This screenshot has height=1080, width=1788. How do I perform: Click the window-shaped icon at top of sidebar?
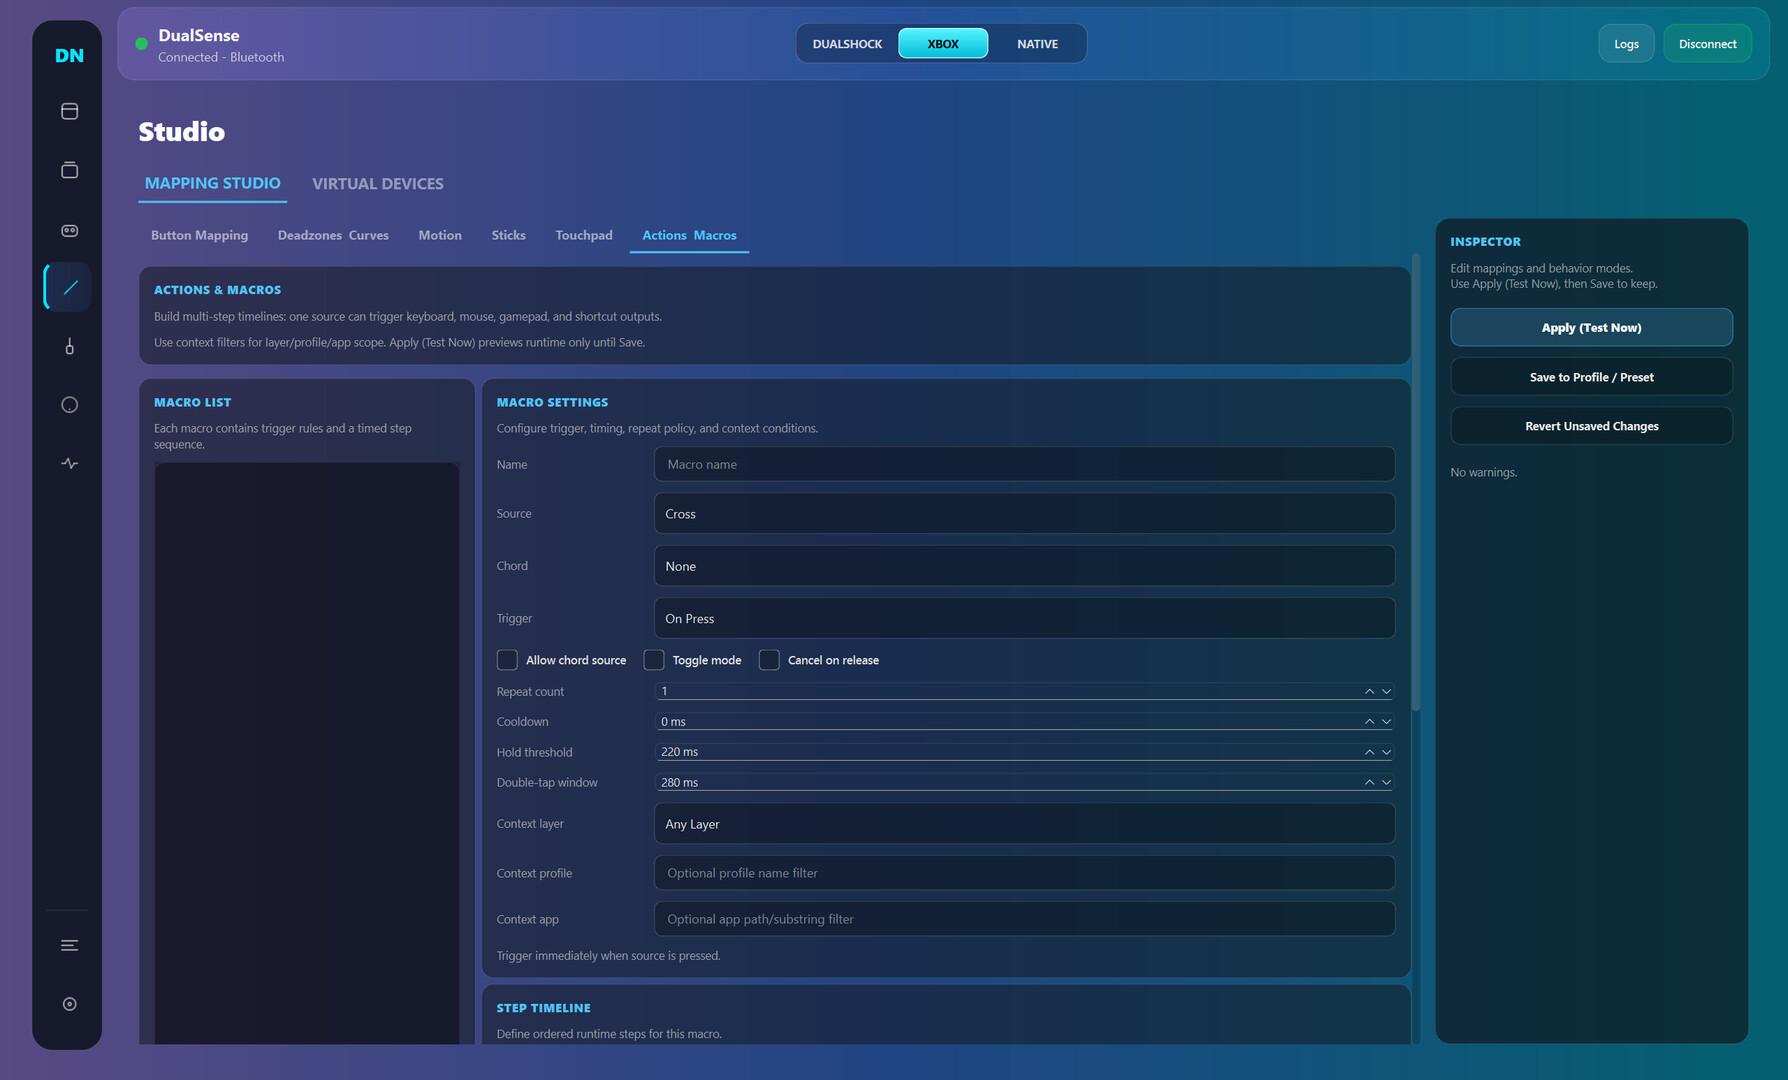69,111
